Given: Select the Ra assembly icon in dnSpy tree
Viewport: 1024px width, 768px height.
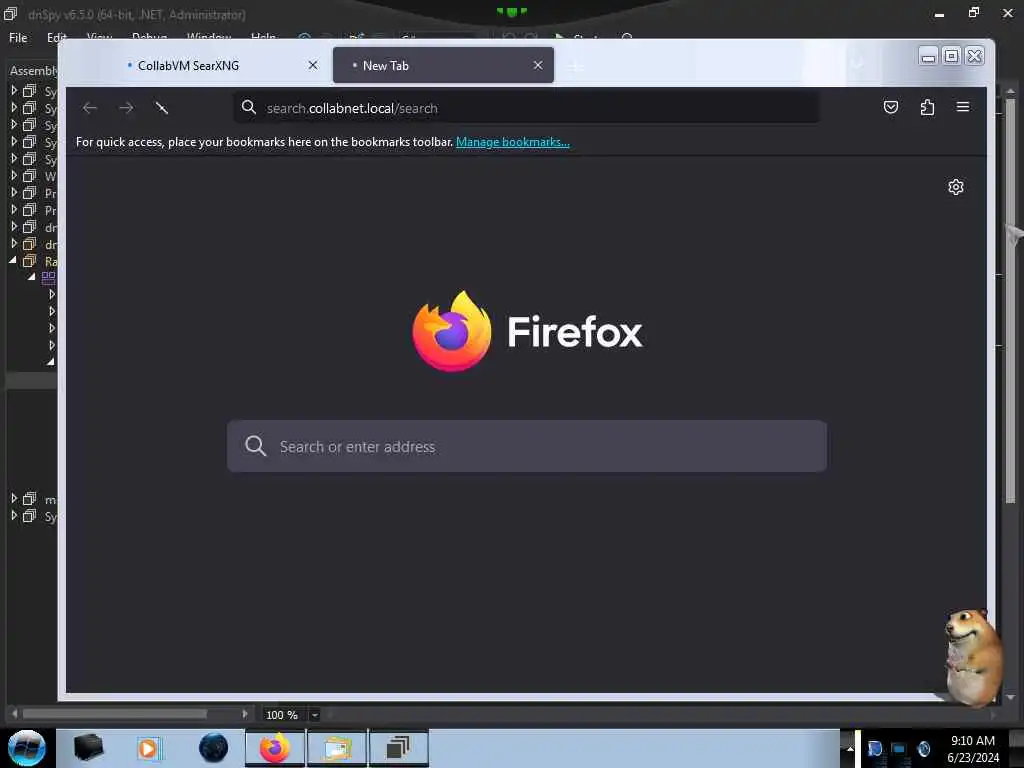Looking at the screenshot, I should click(x=29, y=261).
